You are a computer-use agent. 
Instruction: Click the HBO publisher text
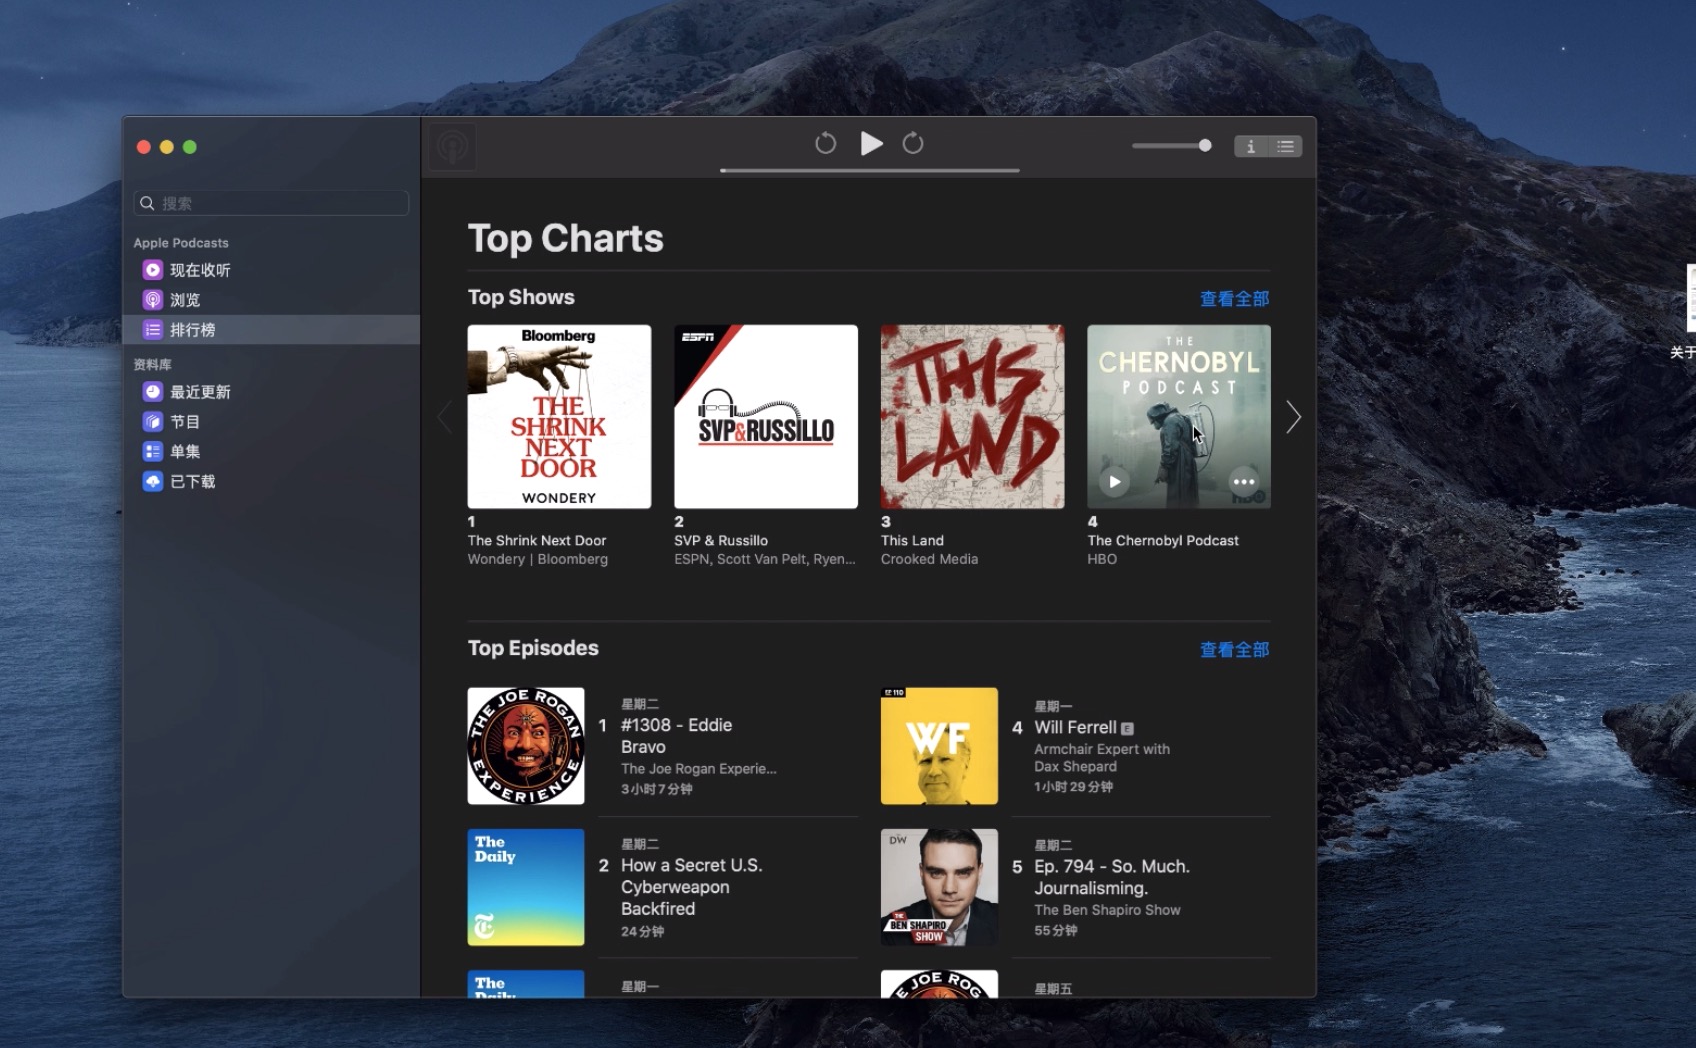click(x=1102, y=559)
